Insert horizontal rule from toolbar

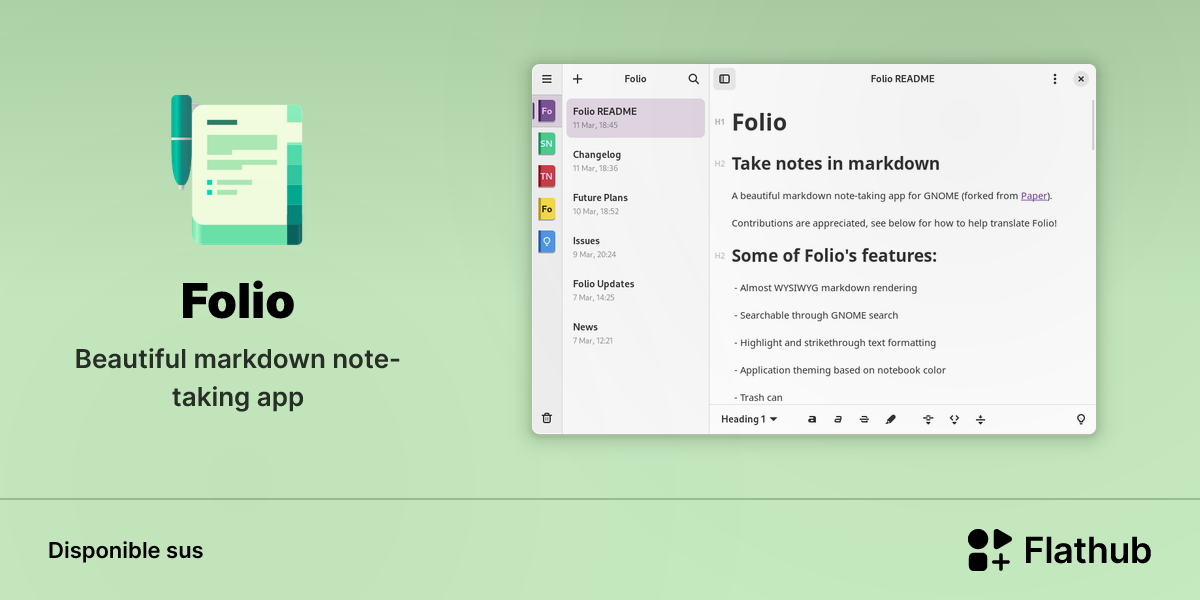point(980,419)
